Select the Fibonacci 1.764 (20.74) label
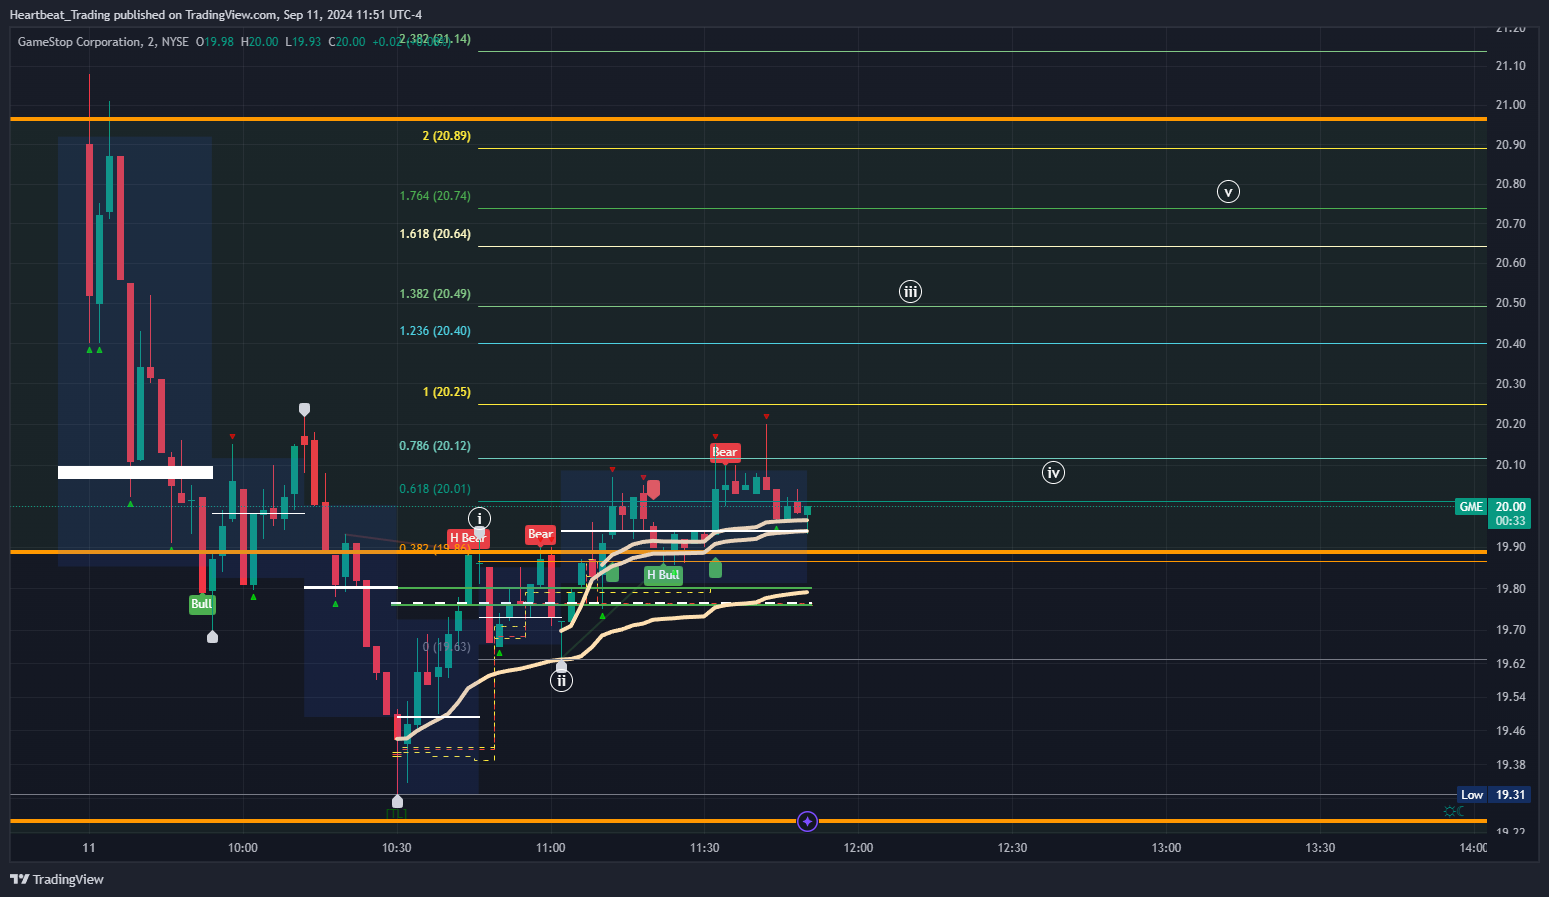Image resolution: width=1549 pixels, height=897 pixels. (435, 196)
